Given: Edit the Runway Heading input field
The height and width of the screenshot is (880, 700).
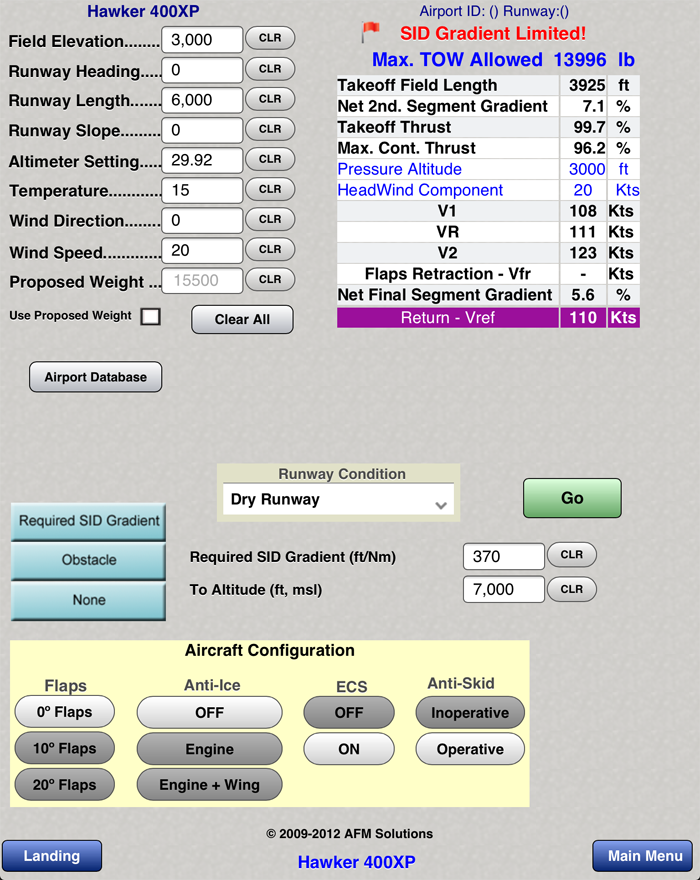Looking at the screenshot, I should tap(202, 70).
